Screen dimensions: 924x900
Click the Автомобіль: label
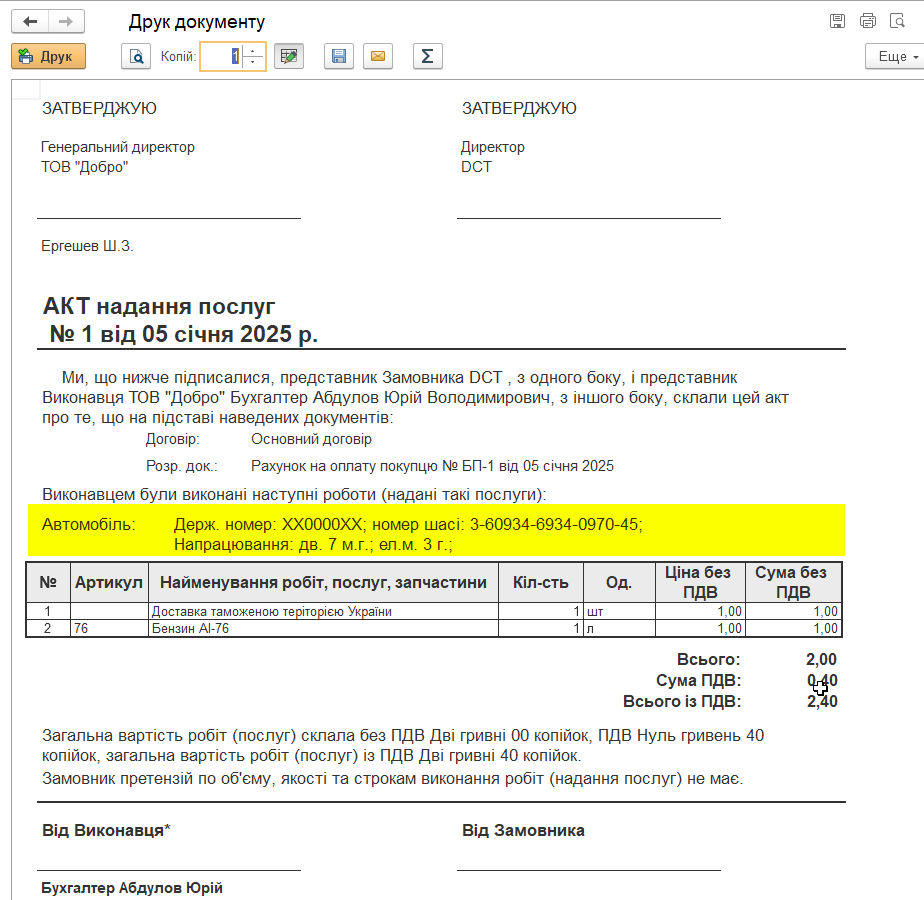88,525
